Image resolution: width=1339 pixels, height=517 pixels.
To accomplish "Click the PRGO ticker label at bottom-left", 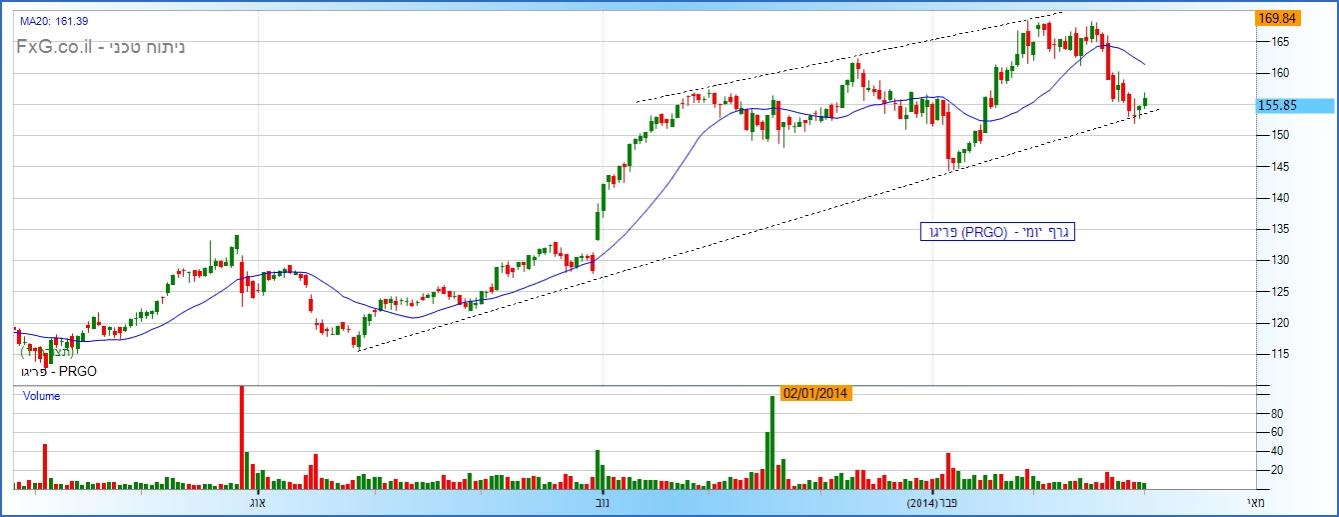I will [x=59, y=371].
